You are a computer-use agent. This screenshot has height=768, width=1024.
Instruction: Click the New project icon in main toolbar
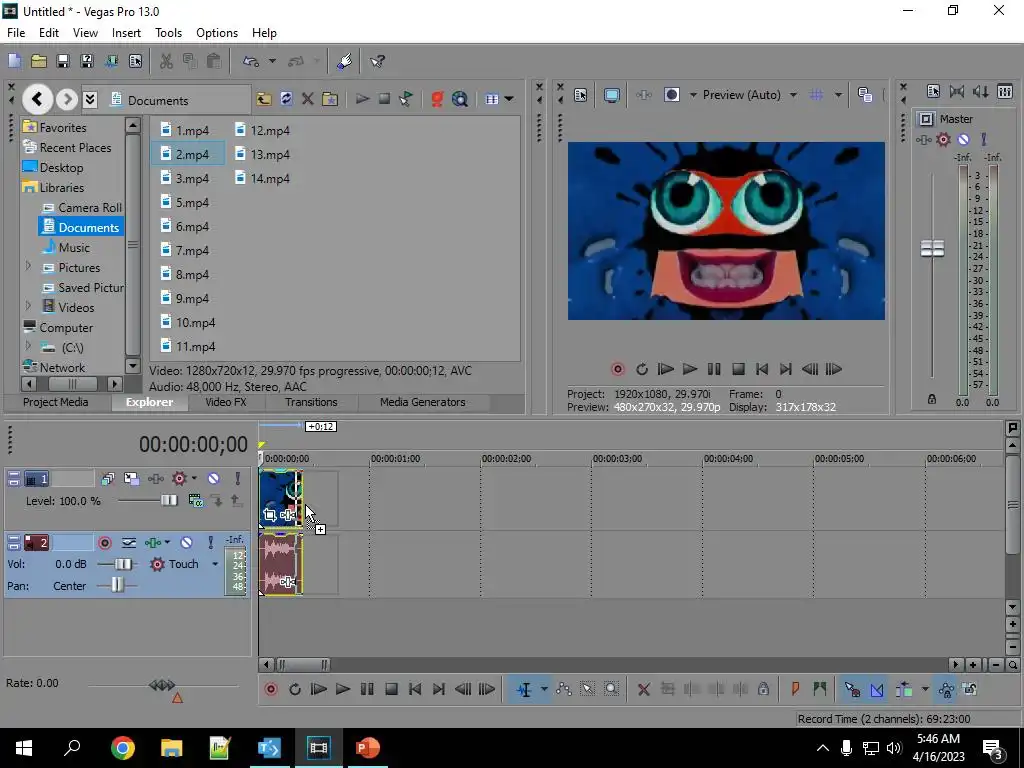[x=14, y=61]
